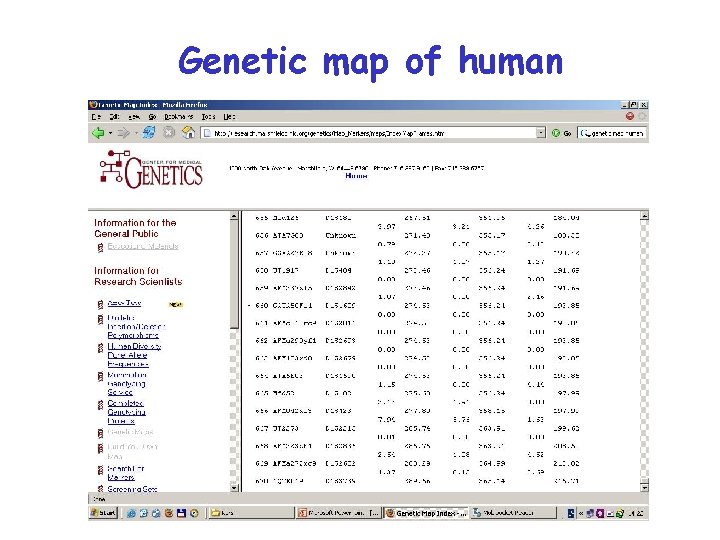
Task: Switch to Microsoft PowerPoint taskbar button
Action: pyautogui.click(x=339, y=513)
